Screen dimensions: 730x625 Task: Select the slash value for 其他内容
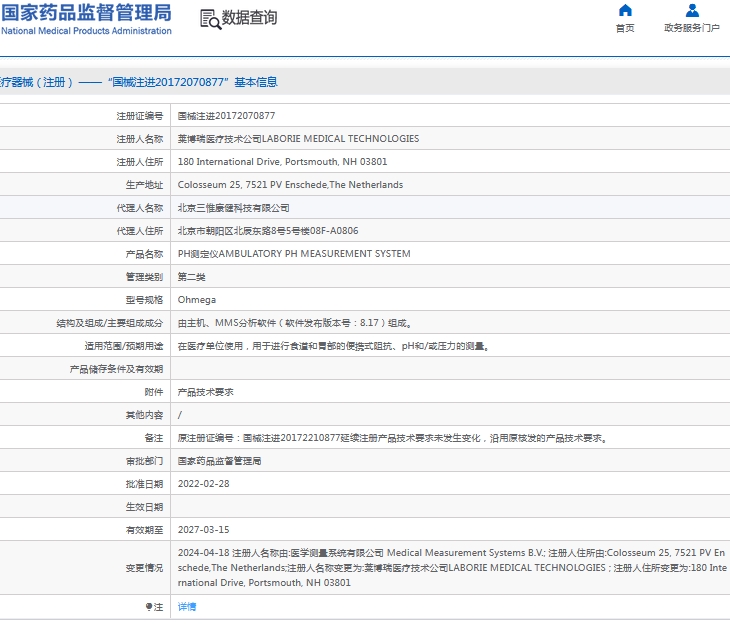pyautogui.click(x=180, y=415)
